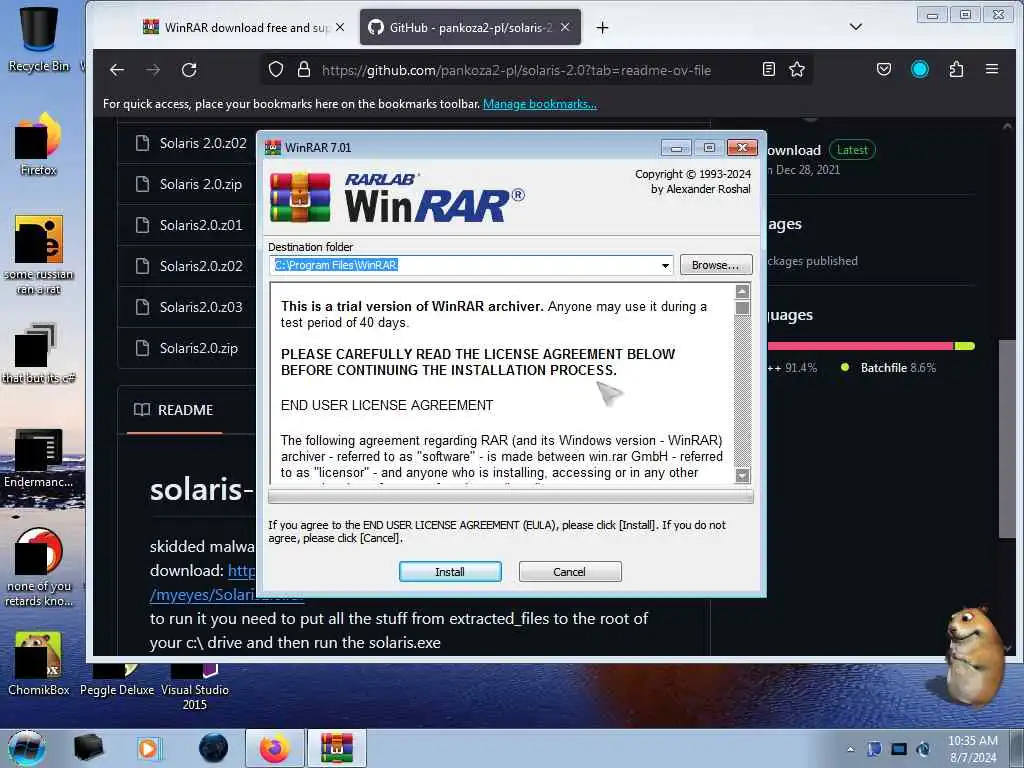
Task: Open the Pocket save icon
Action: click(x=884, y=69)
